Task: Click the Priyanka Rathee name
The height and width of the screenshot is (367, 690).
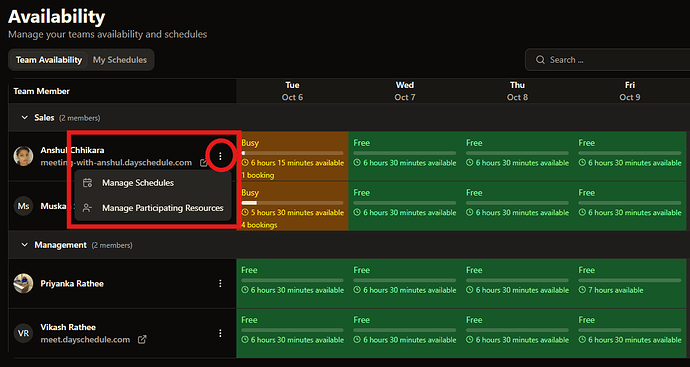Action: tap(72, 284)
